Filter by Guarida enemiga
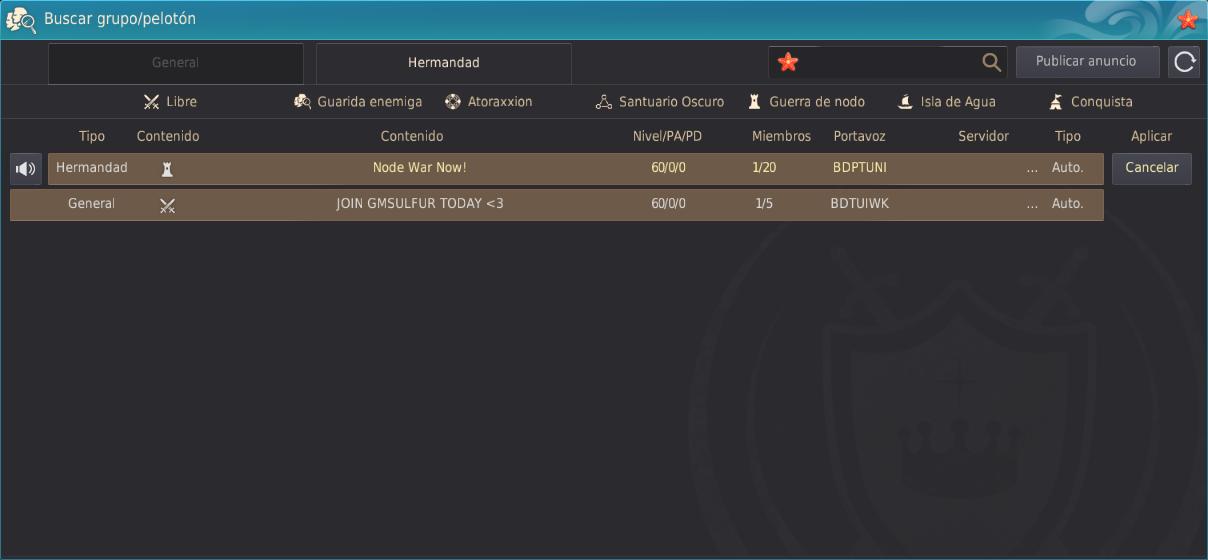This screenshot has width=1208, height=560. [358, 102]
